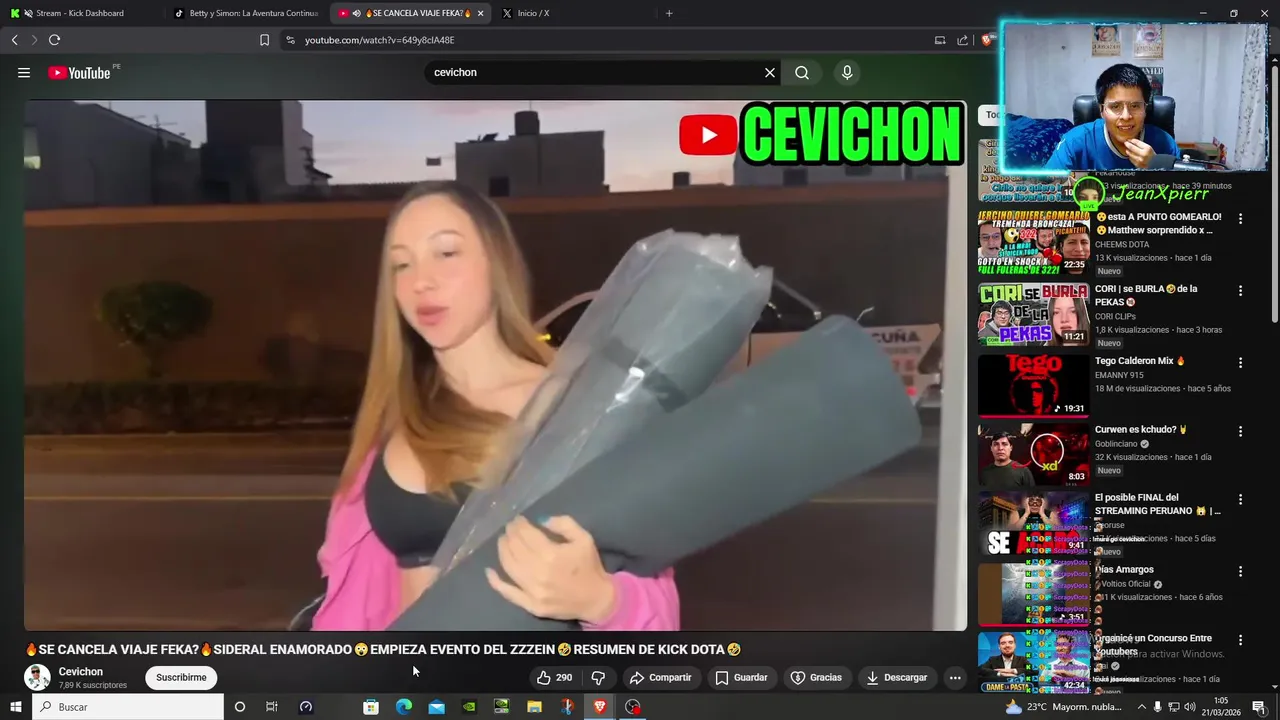
Task: Open the CORI CLIPs channel name
Action: point(1115,316)
